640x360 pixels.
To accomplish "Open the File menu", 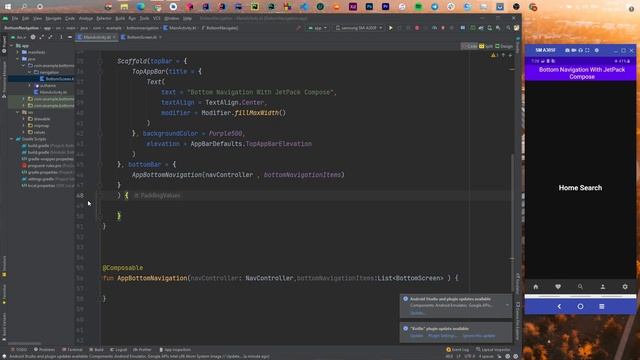I will (15, 18).
